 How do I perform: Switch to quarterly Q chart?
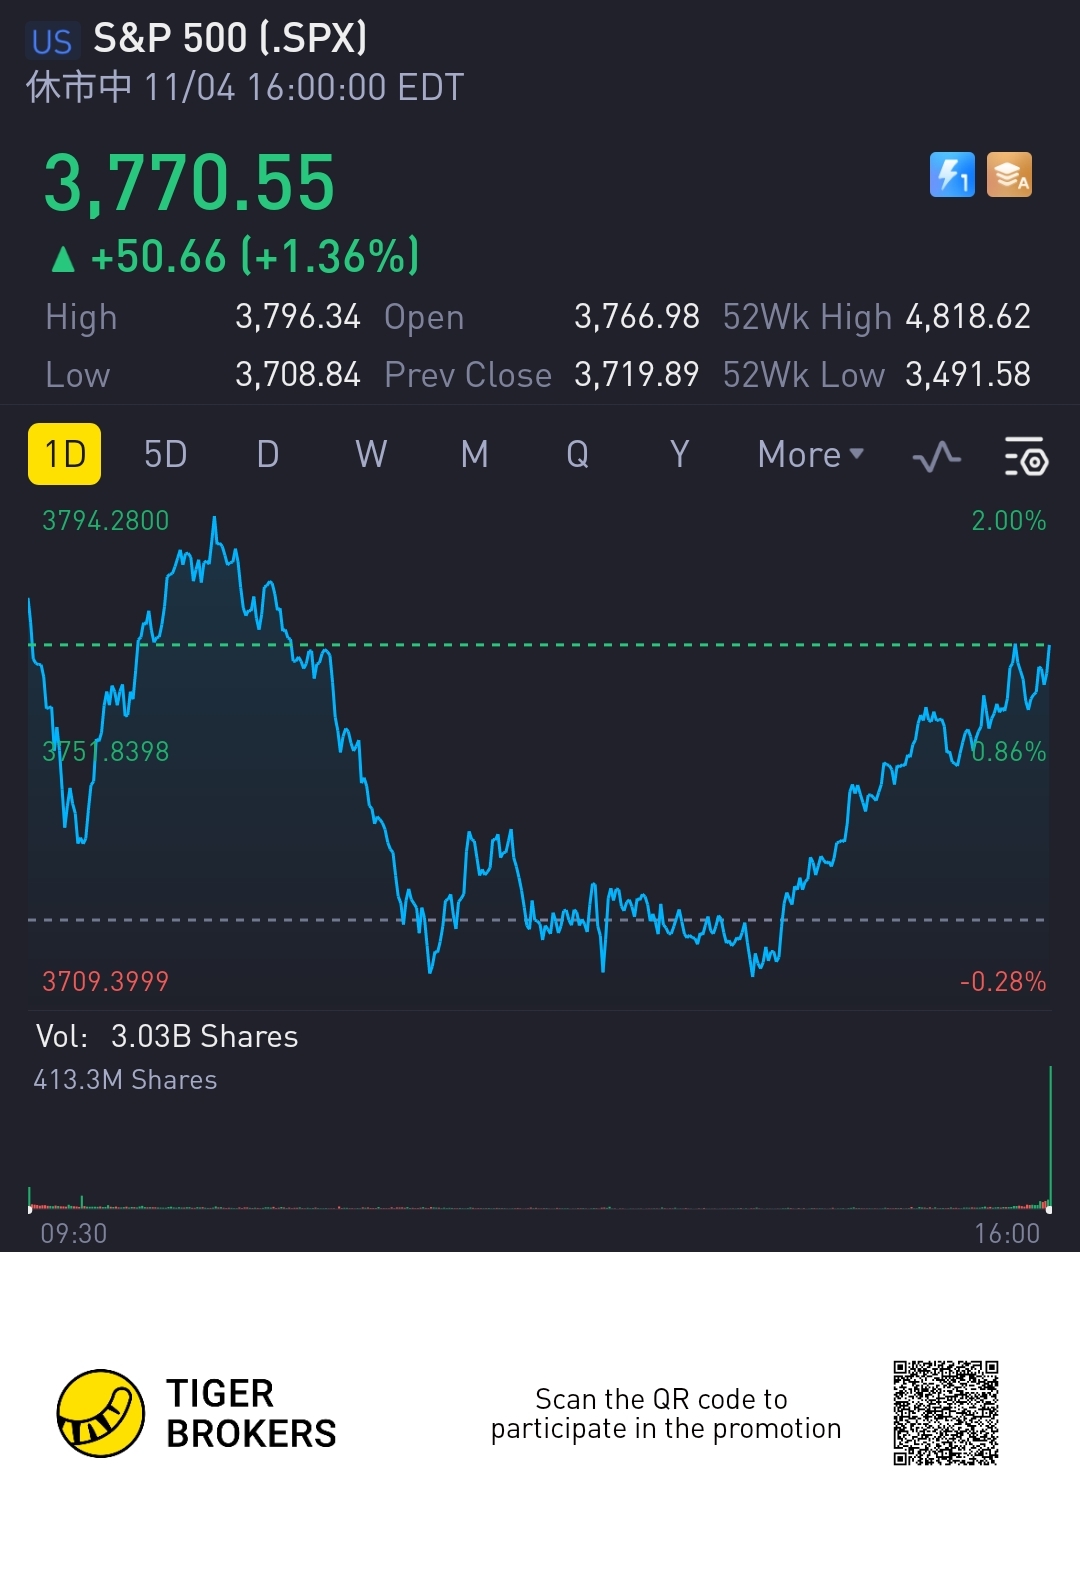[578, 454]
